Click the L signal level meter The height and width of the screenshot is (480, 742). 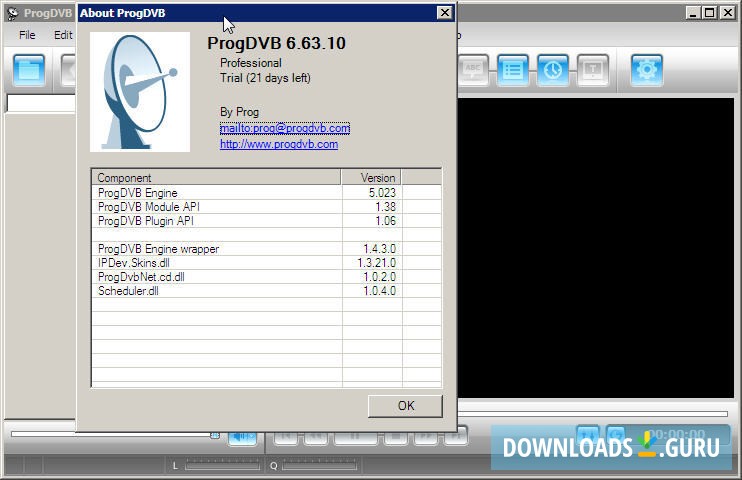222,466
